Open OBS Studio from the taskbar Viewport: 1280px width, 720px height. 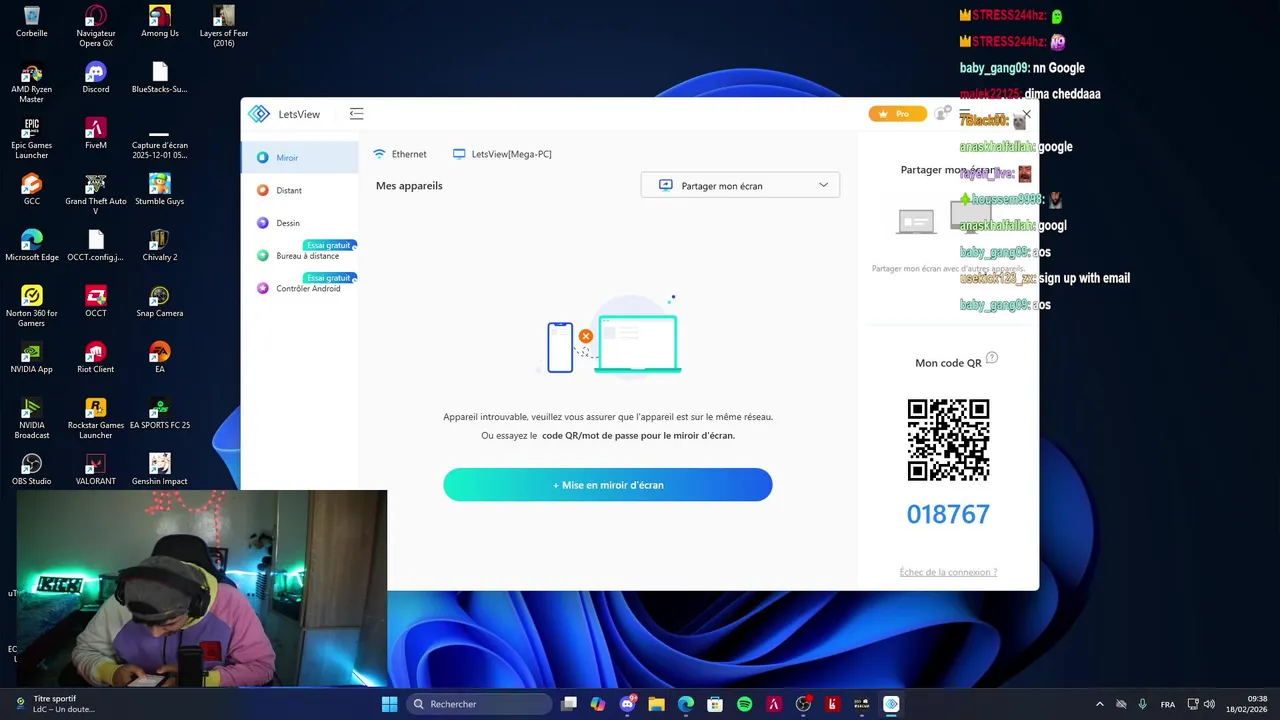(803, 704)
